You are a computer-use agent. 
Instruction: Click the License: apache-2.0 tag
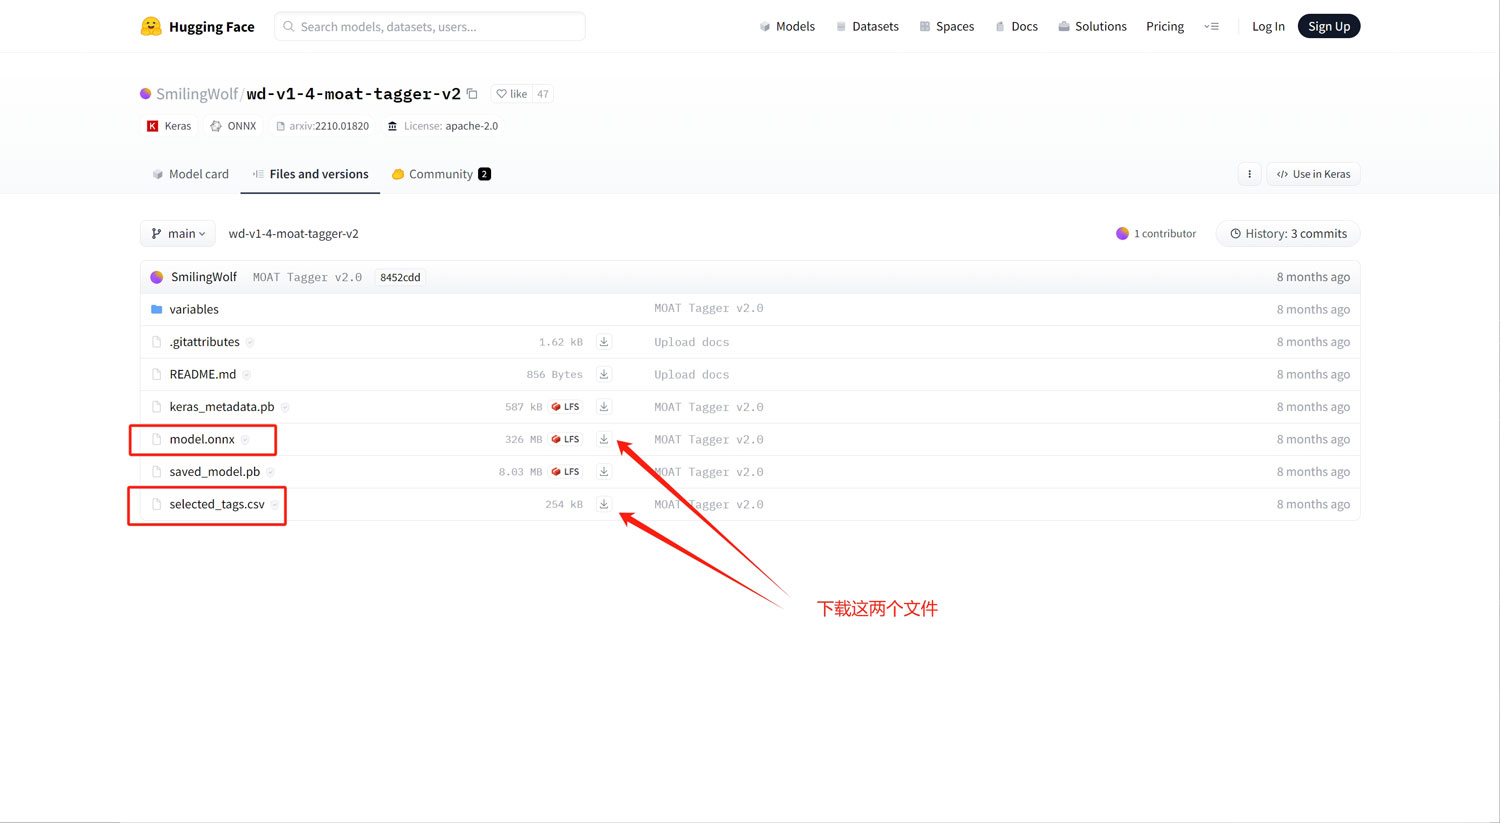443,126
